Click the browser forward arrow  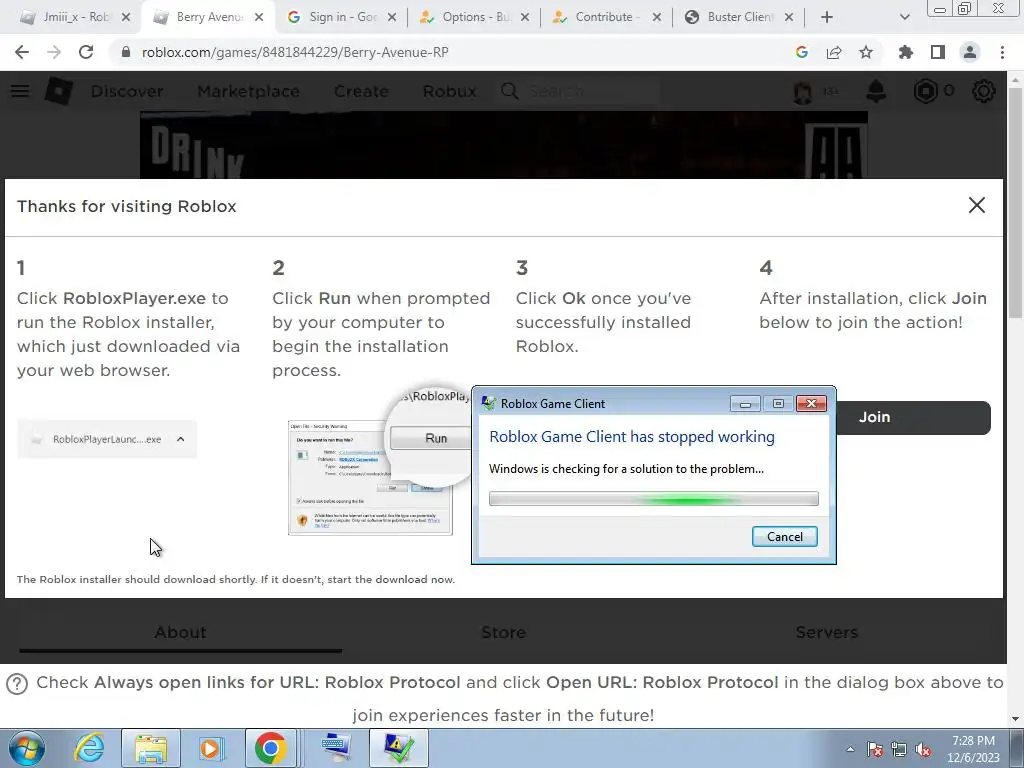coord(54,52)
